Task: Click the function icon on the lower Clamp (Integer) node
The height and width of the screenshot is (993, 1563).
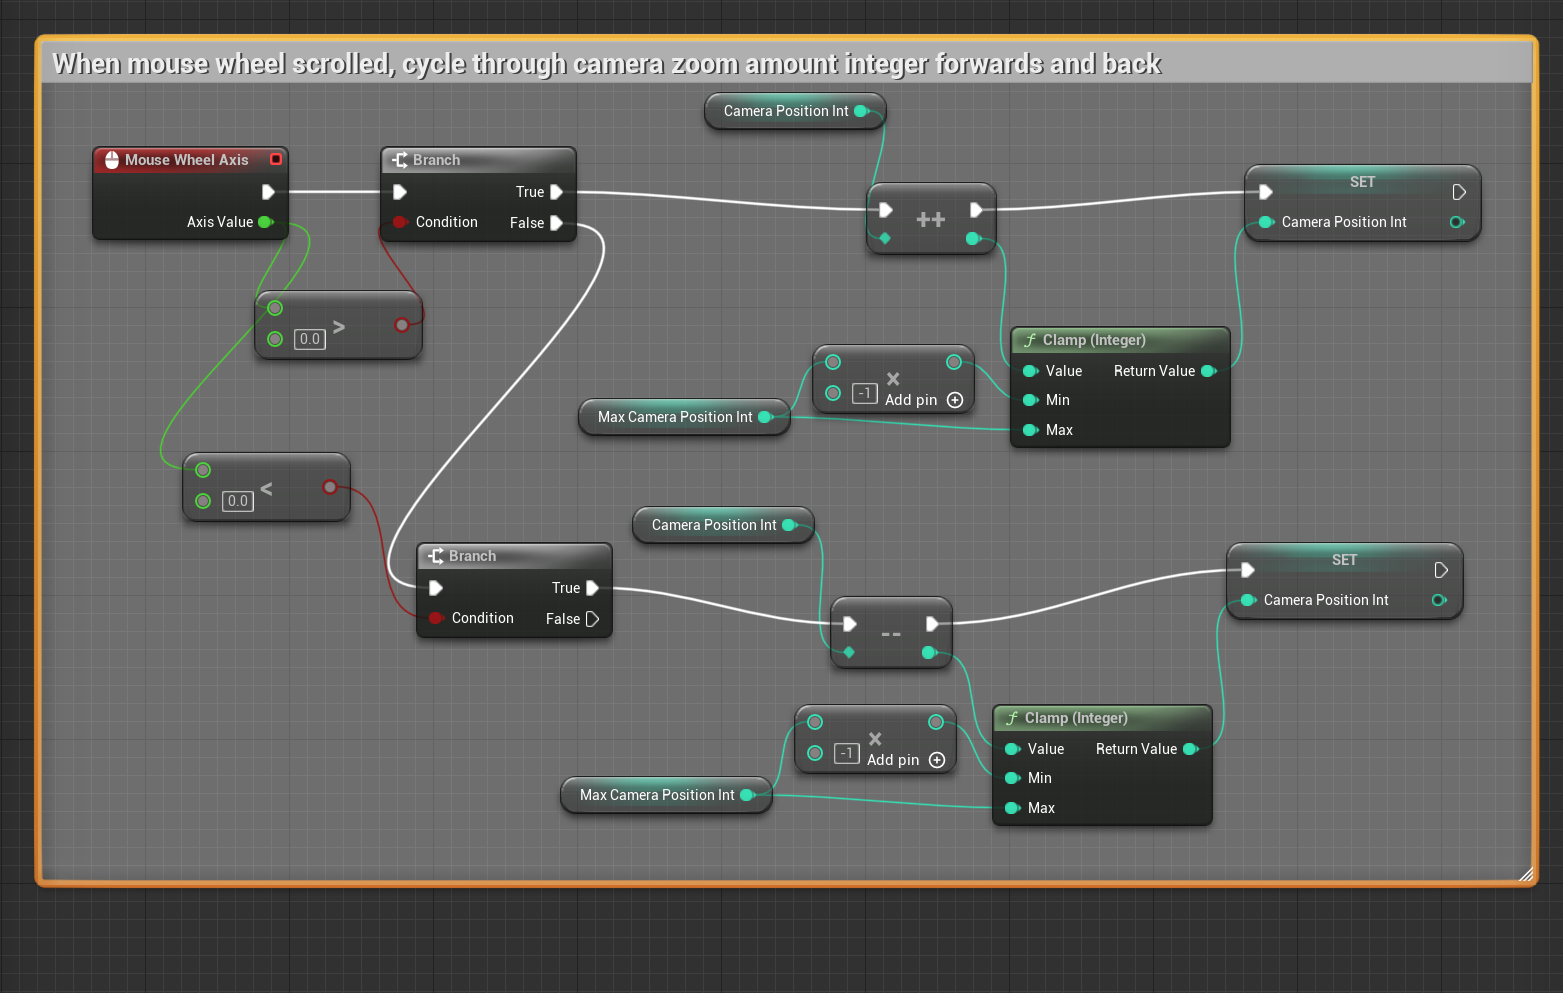Action: (1011, 718)
